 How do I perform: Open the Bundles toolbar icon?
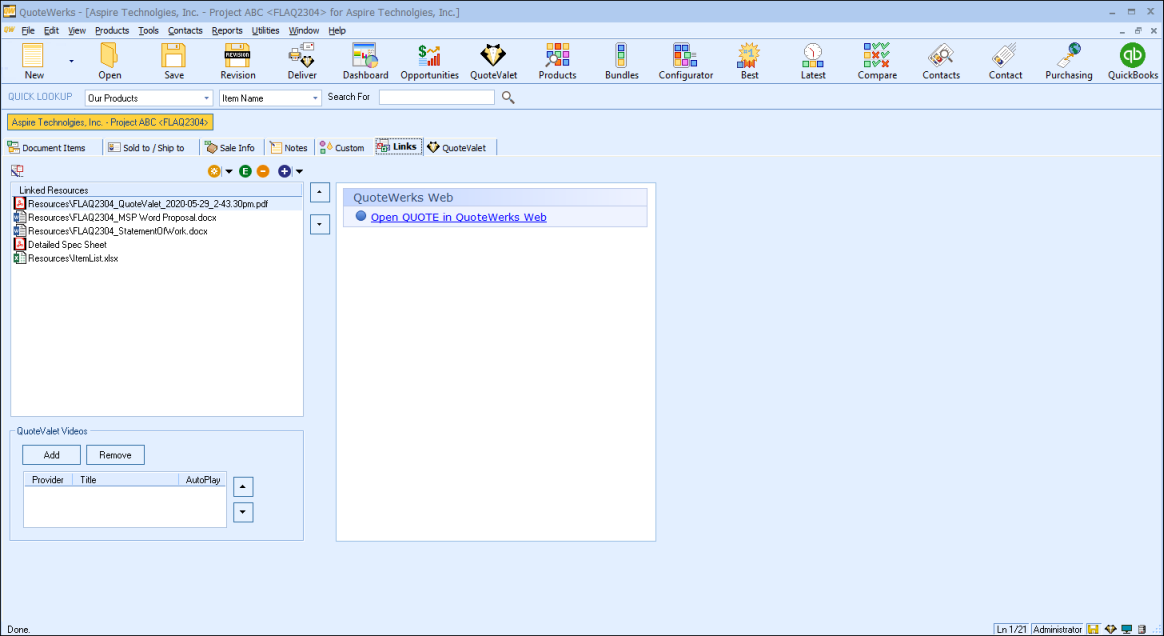[x=621, y=61]
